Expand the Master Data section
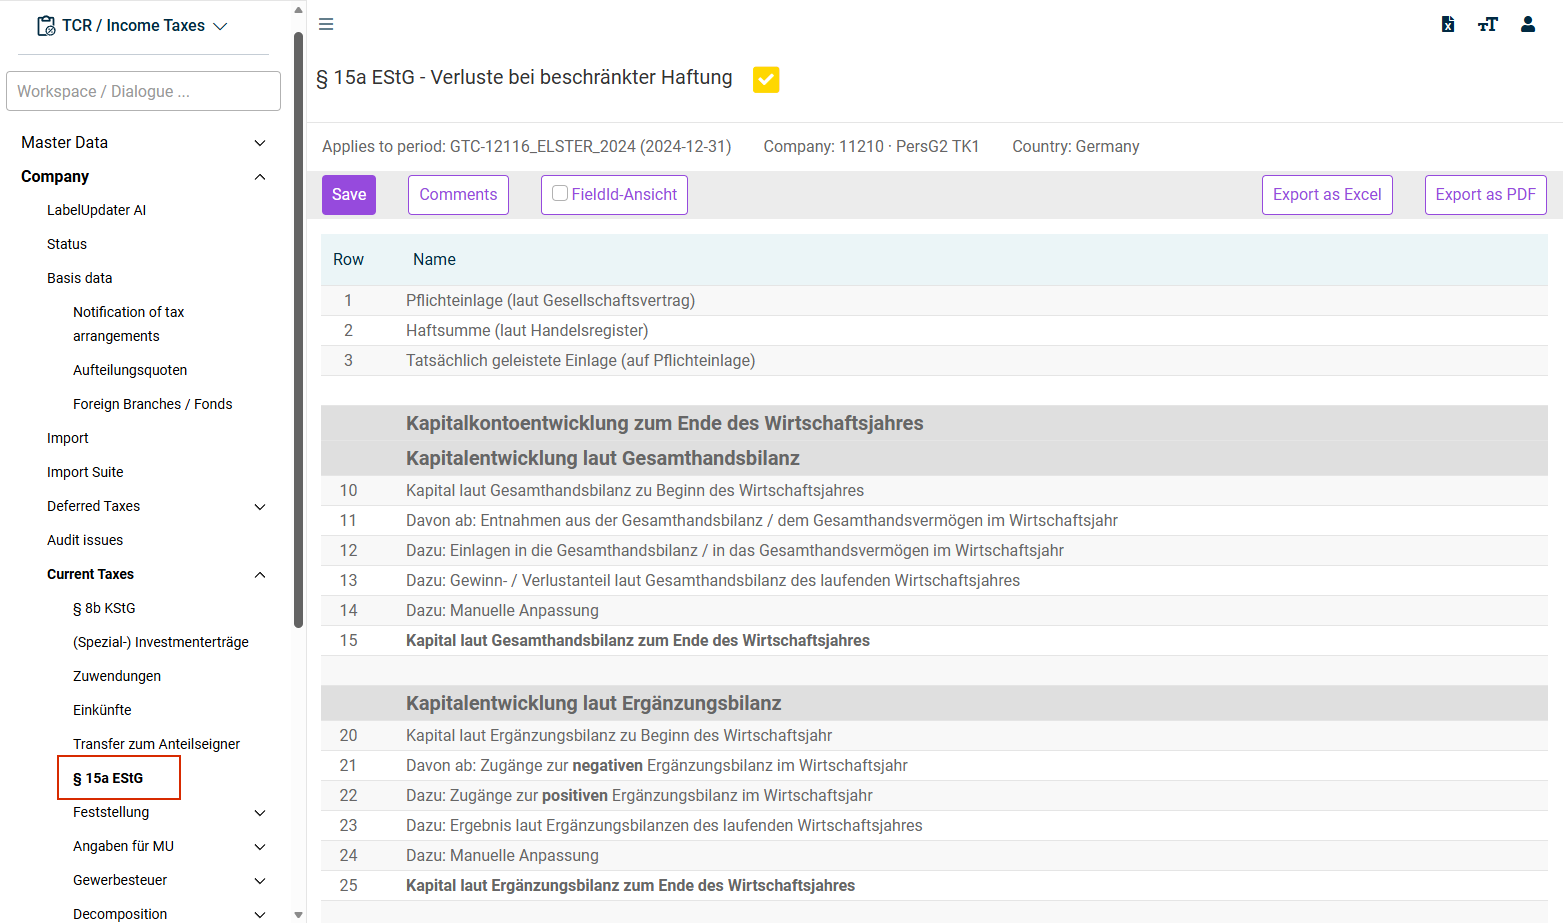1563x923 pixels. click(x=260, y=143)
